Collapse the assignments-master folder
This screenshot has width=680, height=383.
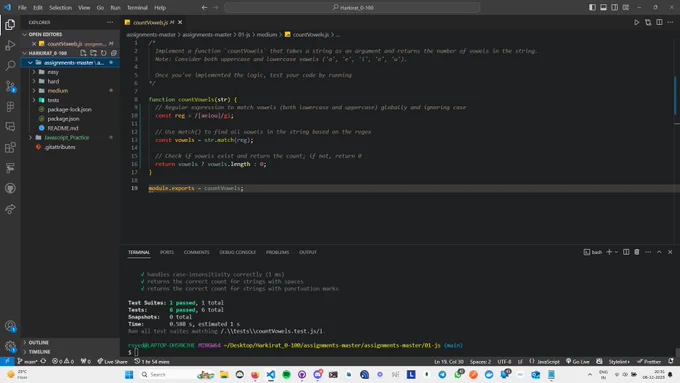70,62
